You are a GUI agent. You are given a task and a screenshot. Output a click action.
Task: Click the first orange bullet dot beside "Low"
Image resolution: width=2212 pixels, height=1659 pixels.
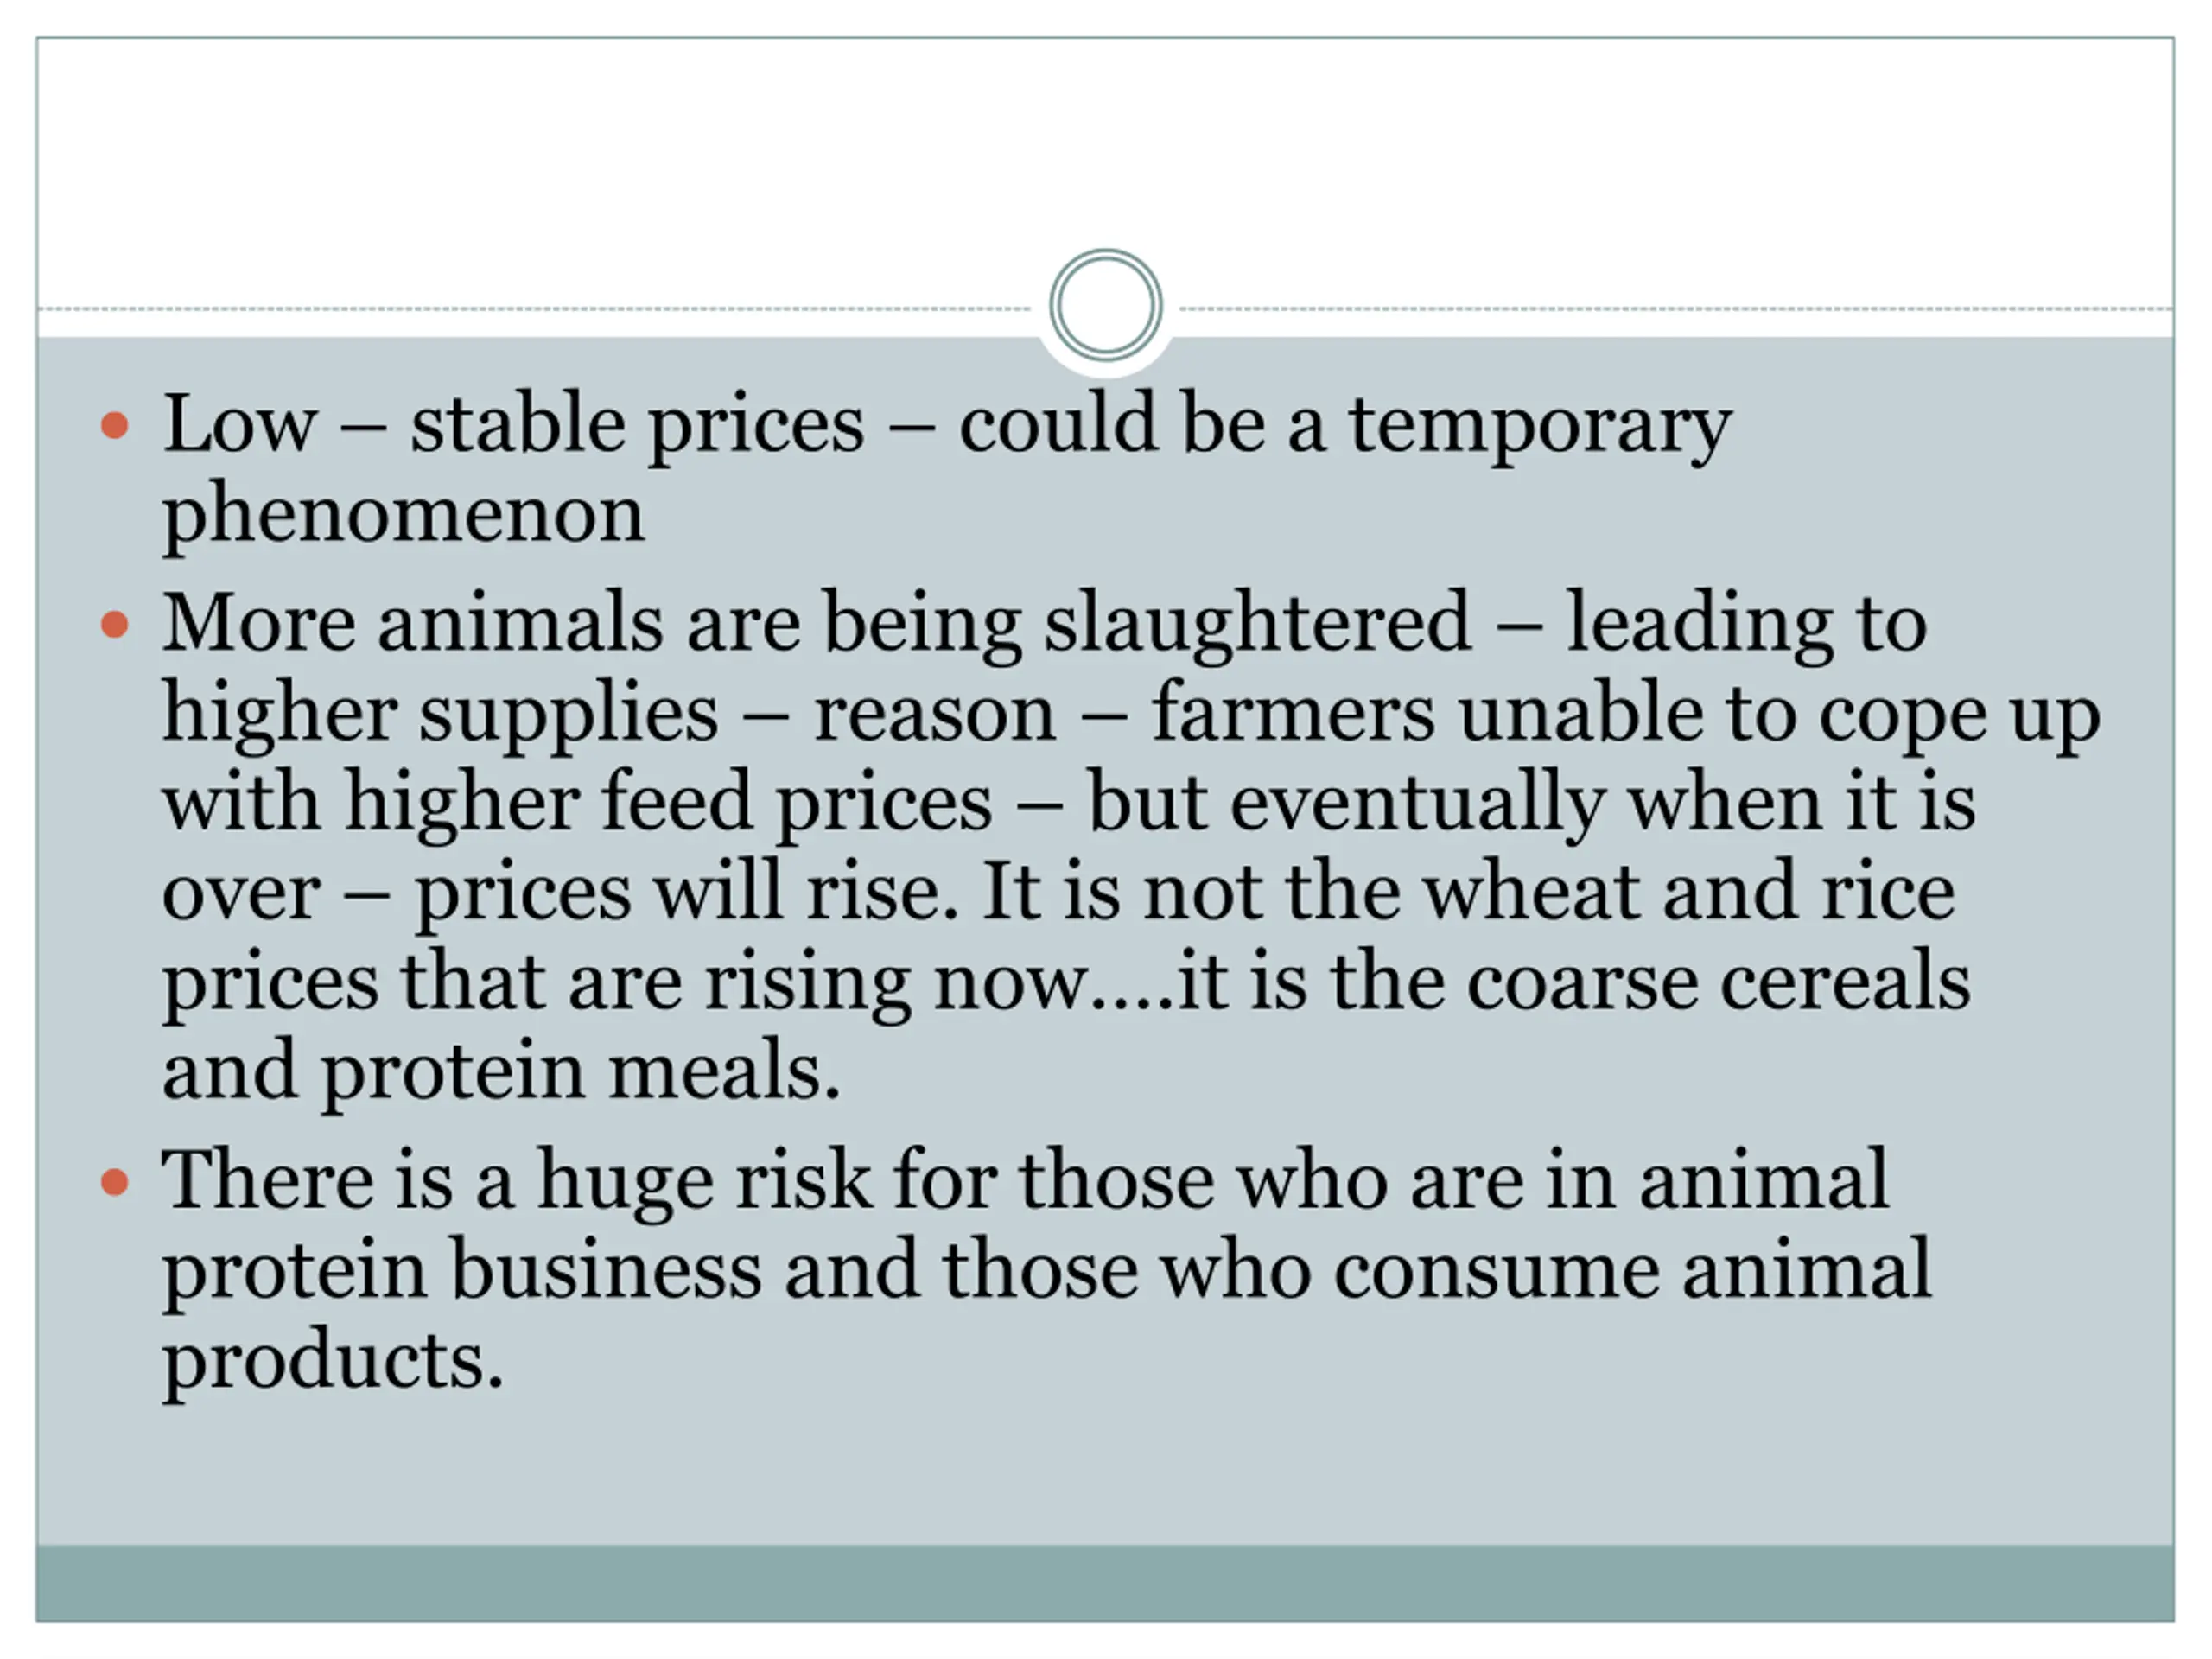coord(115,426)
